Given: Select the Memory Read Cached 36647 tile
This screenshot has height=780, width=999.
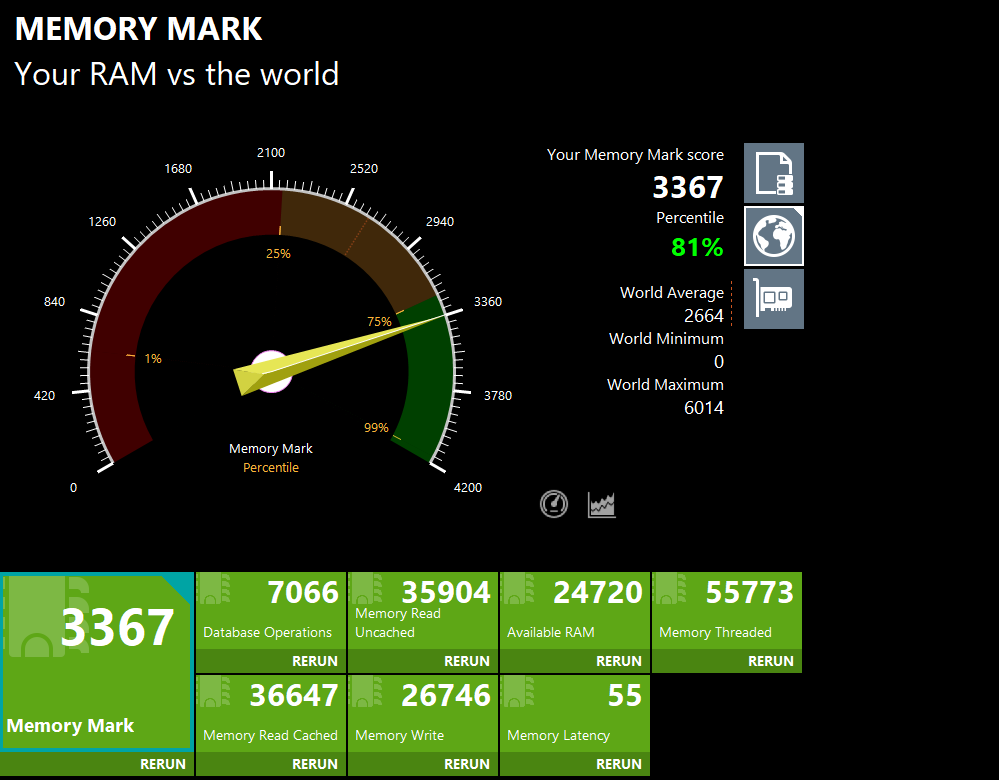Looking at the screenshot, I should click(271, 714).
